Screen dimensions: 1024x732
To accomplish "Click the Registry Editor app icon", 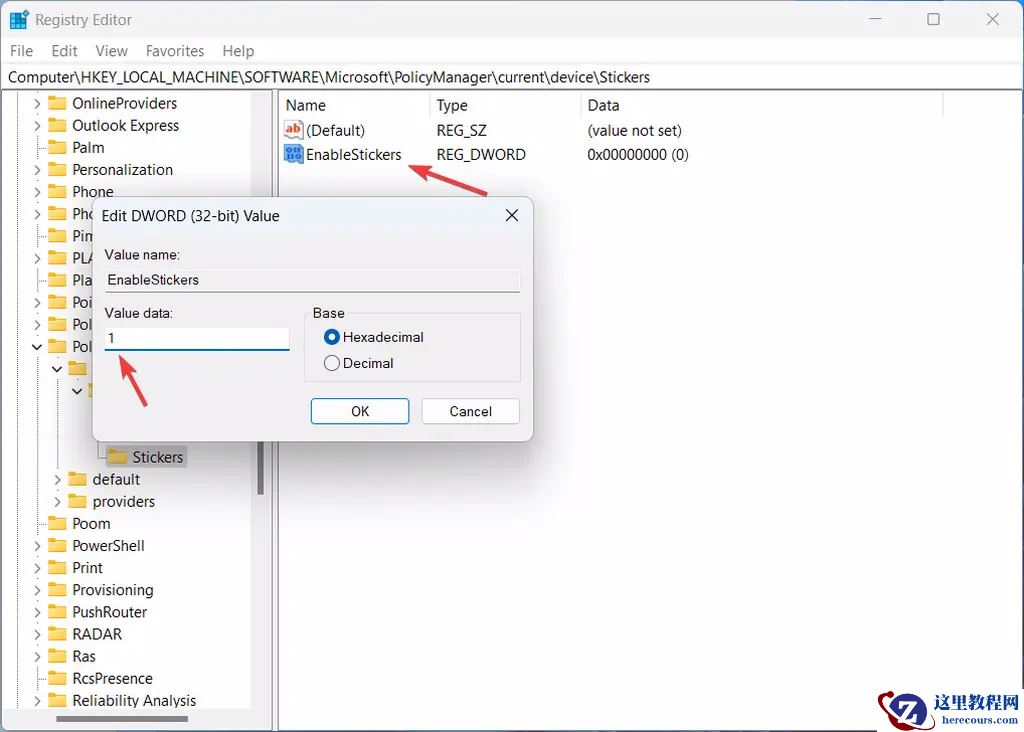I will [19, 20].
